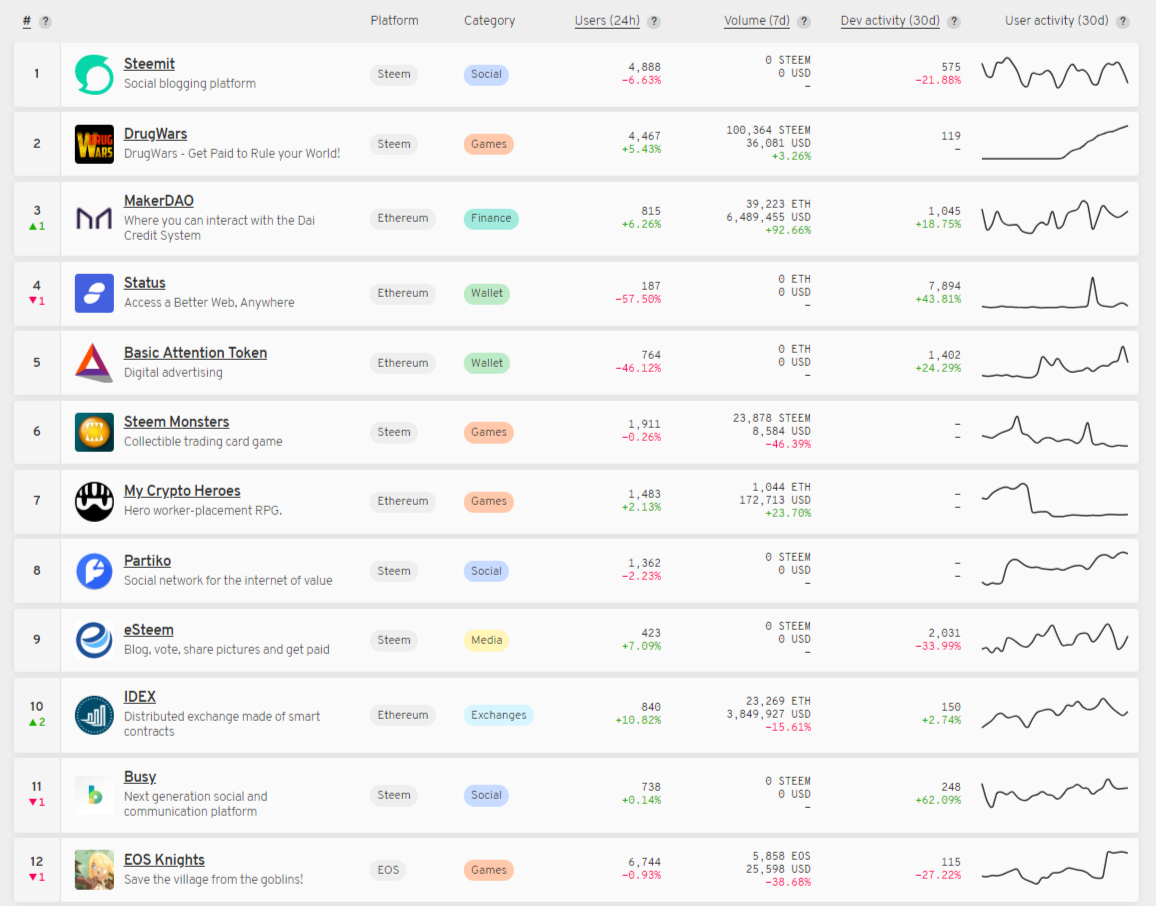The height and width of the screenshot is (906, 1156).
Task: Sort by the # rank column header
Action: point(27,21)
